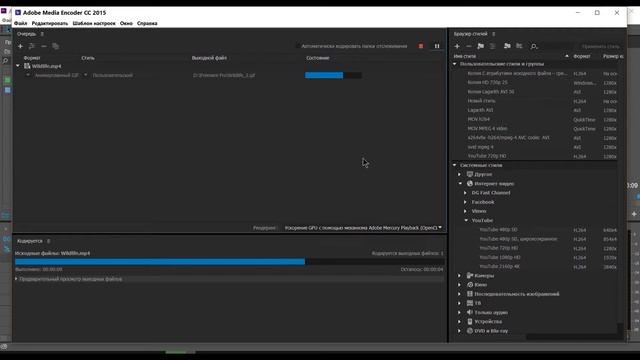Click the speaker icon beside Только аудио
640x360 pixels.
click(x=470, y=312)
